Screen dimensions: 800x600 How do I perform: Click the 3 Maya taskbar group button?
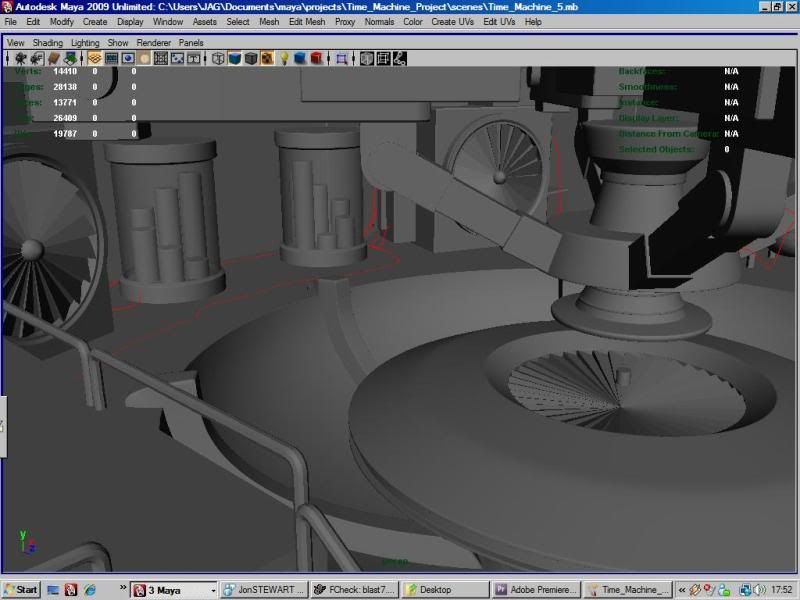click(x=174, y=590)
